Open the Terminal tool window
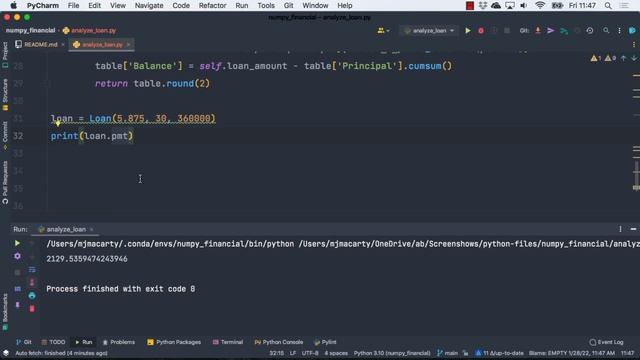This screenshot has width=640, height=360. pyautogui.click(x=228, y=342)
